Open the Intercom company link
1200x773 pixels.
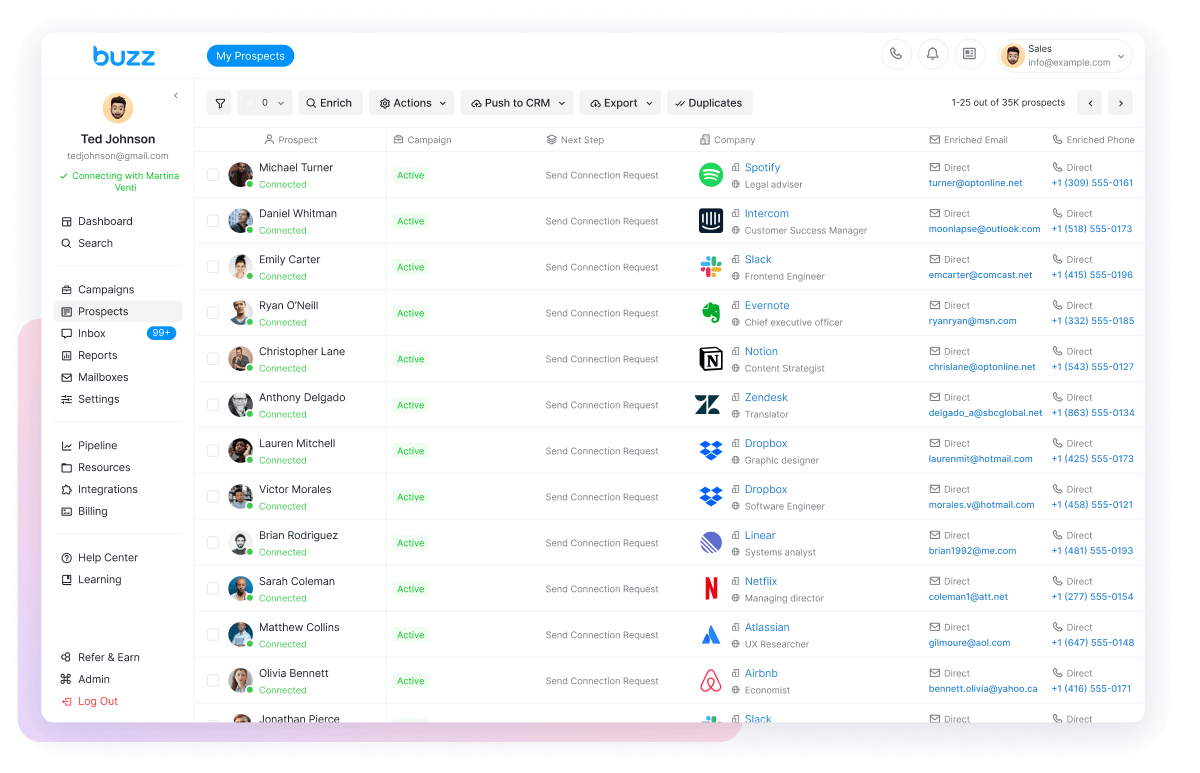pos(766,214)
